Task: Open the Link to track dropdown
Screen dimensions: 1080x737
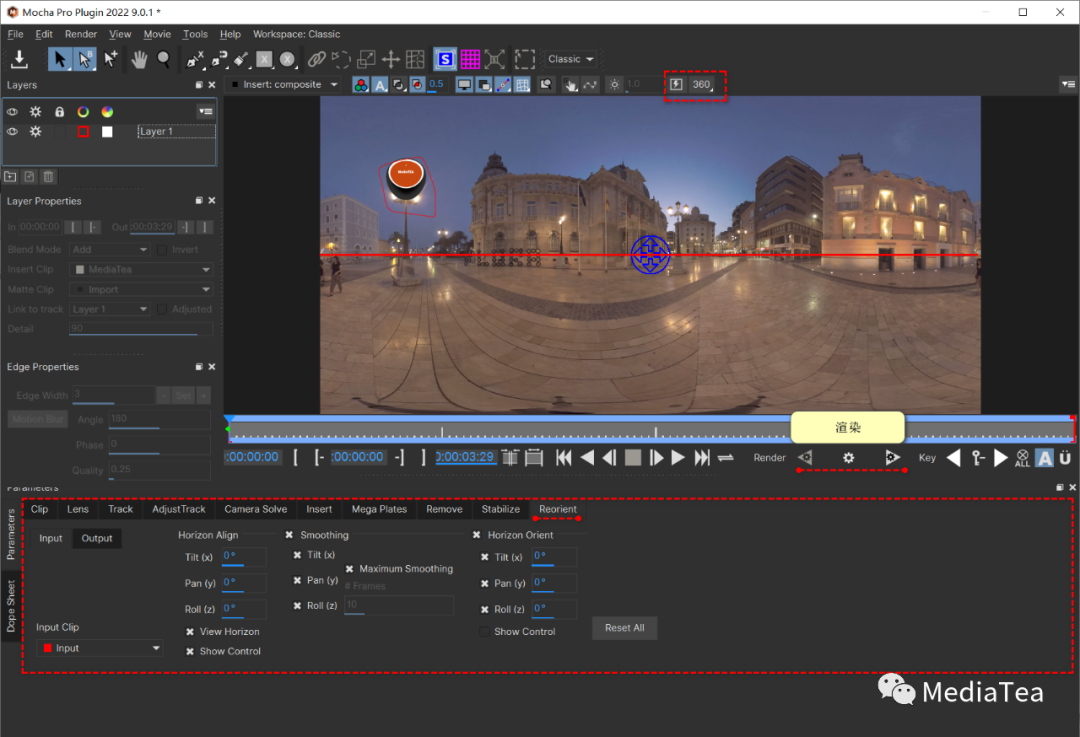Action: pyautogui.click(x=110, y=309)
